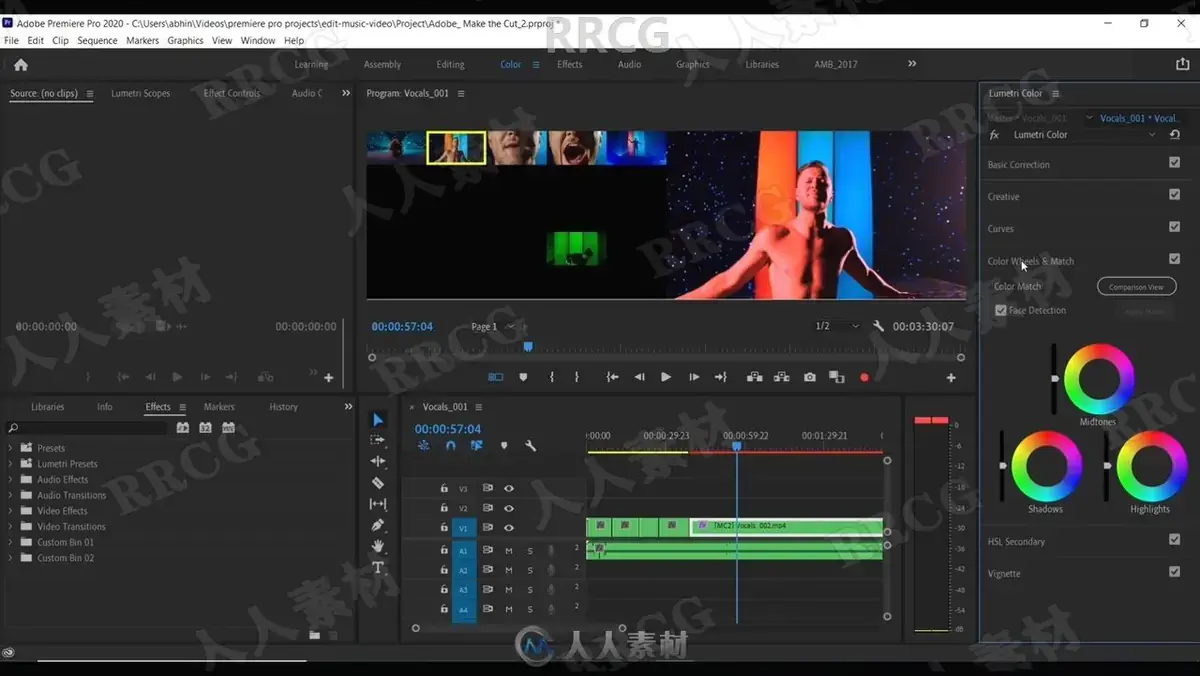Expand Audio Transitions folder
The width and height of the screenshot is (1200, 676).
tap(11, 495)
